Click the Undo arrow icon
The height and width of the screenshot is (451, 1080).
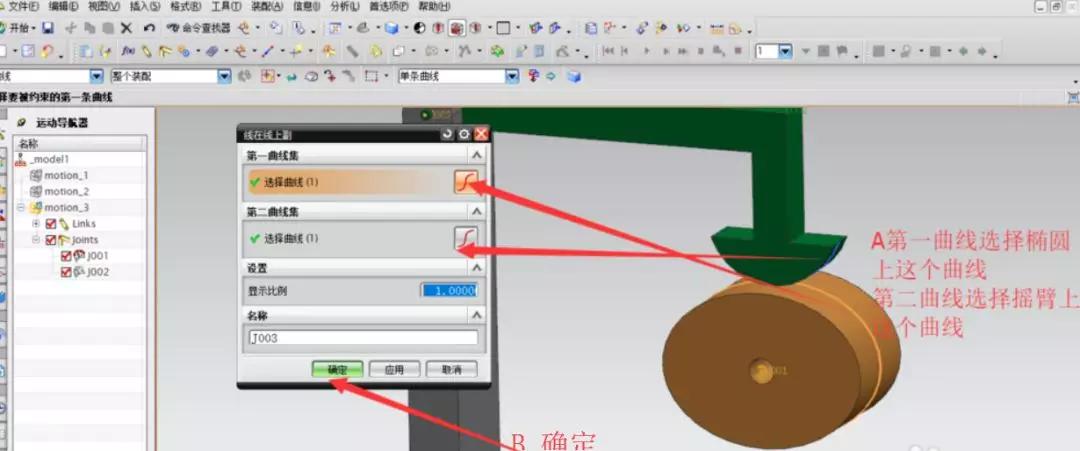point(149,28)
